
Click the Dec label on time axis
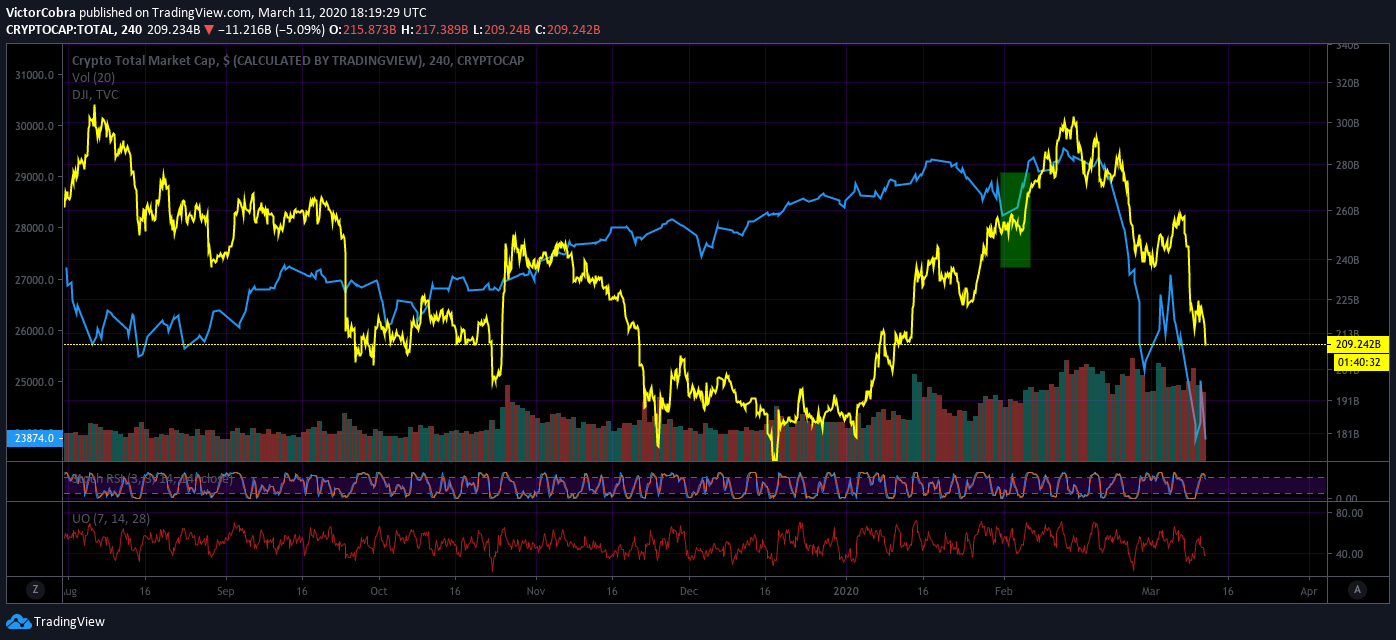(x=688, y=591)
